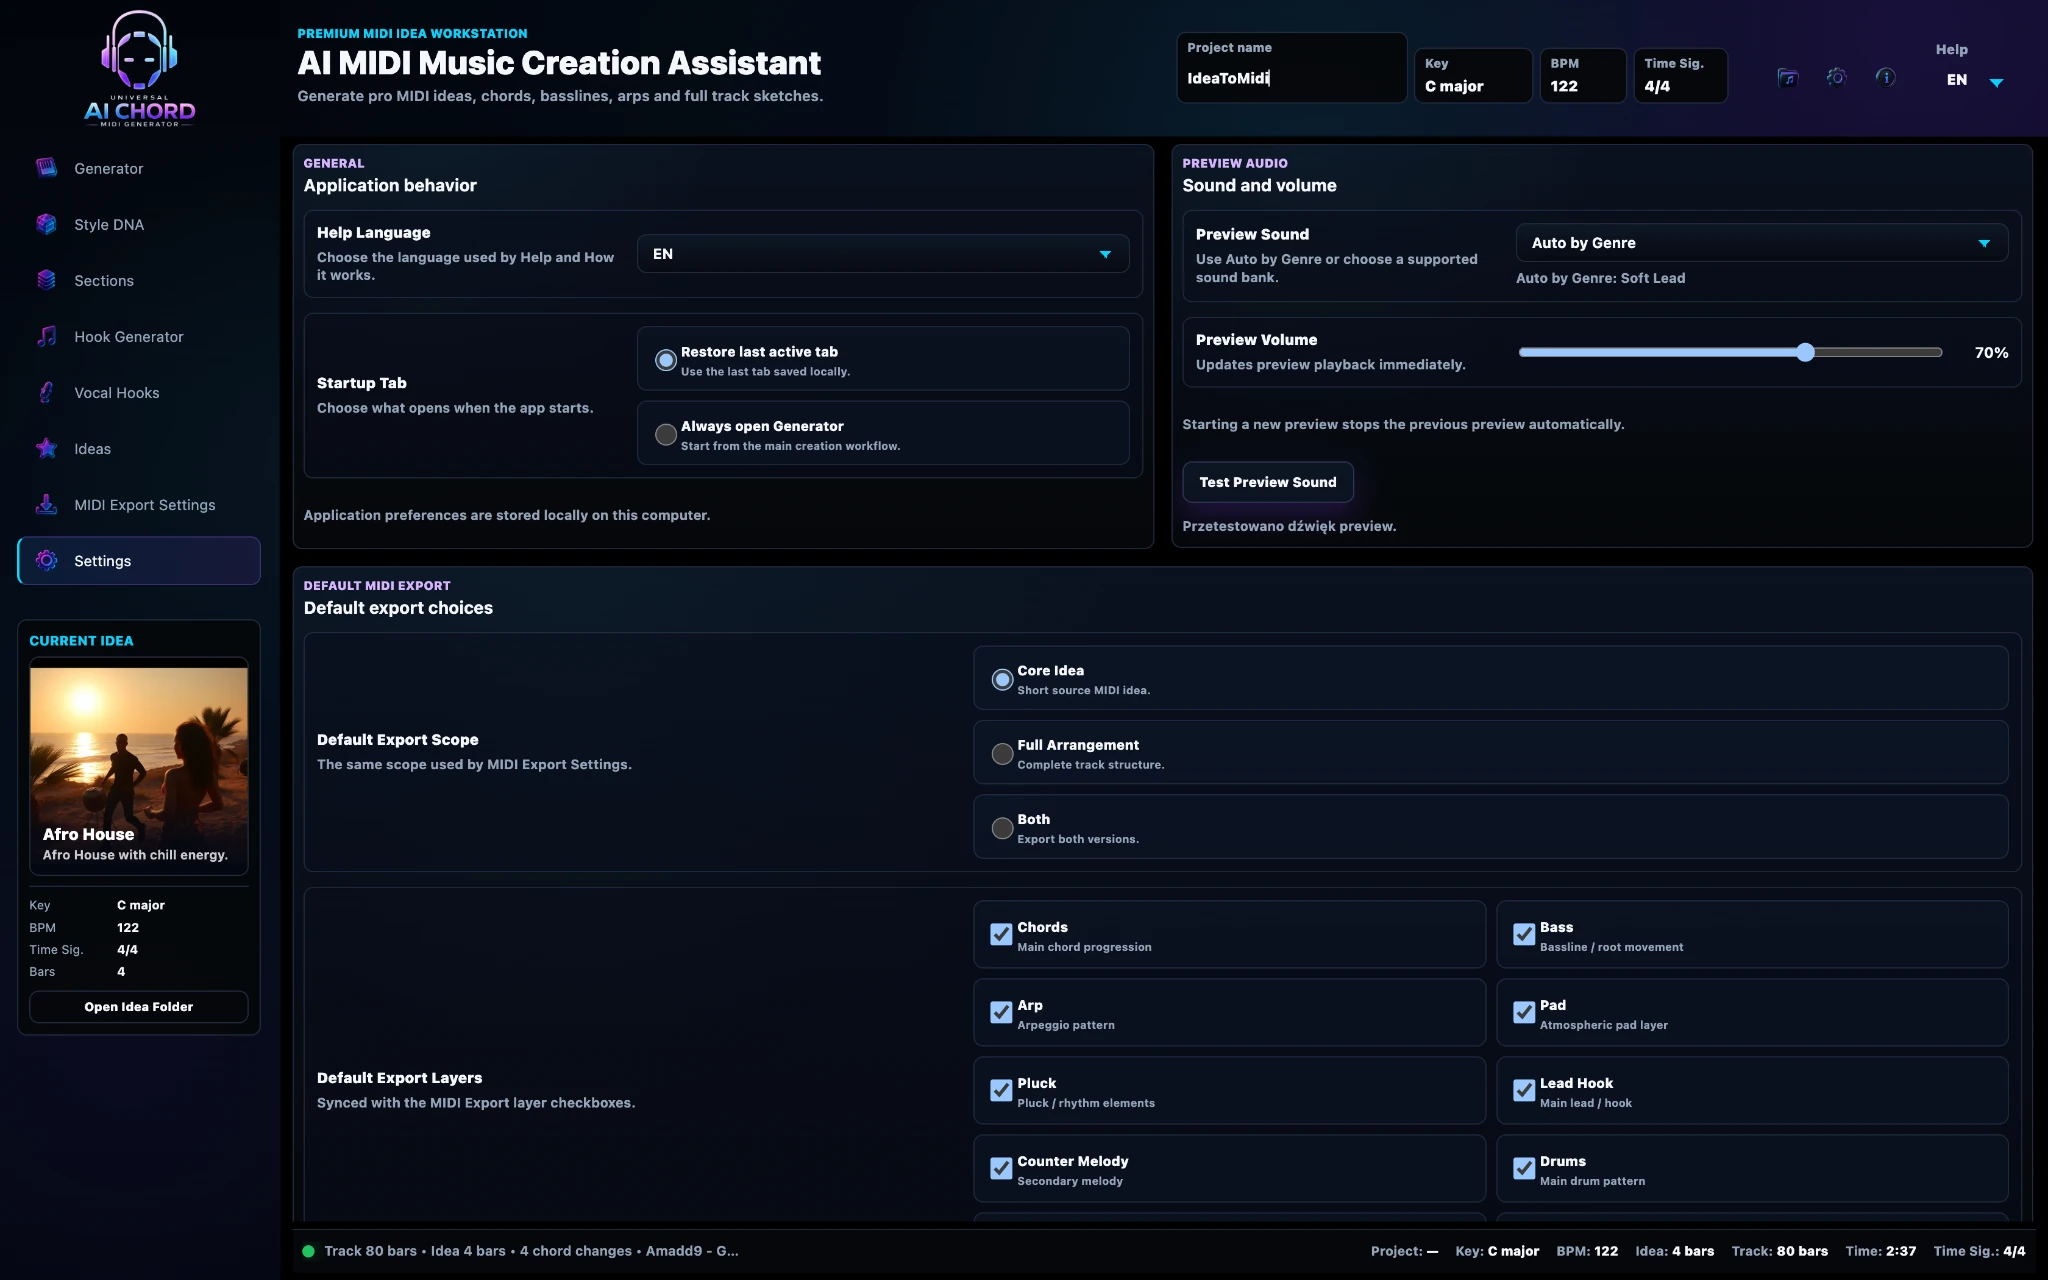Click 'Time Sig.: 4/4' in status bar
This screenshot has width=2048, height=1280.
[x=1979, y=1251]
